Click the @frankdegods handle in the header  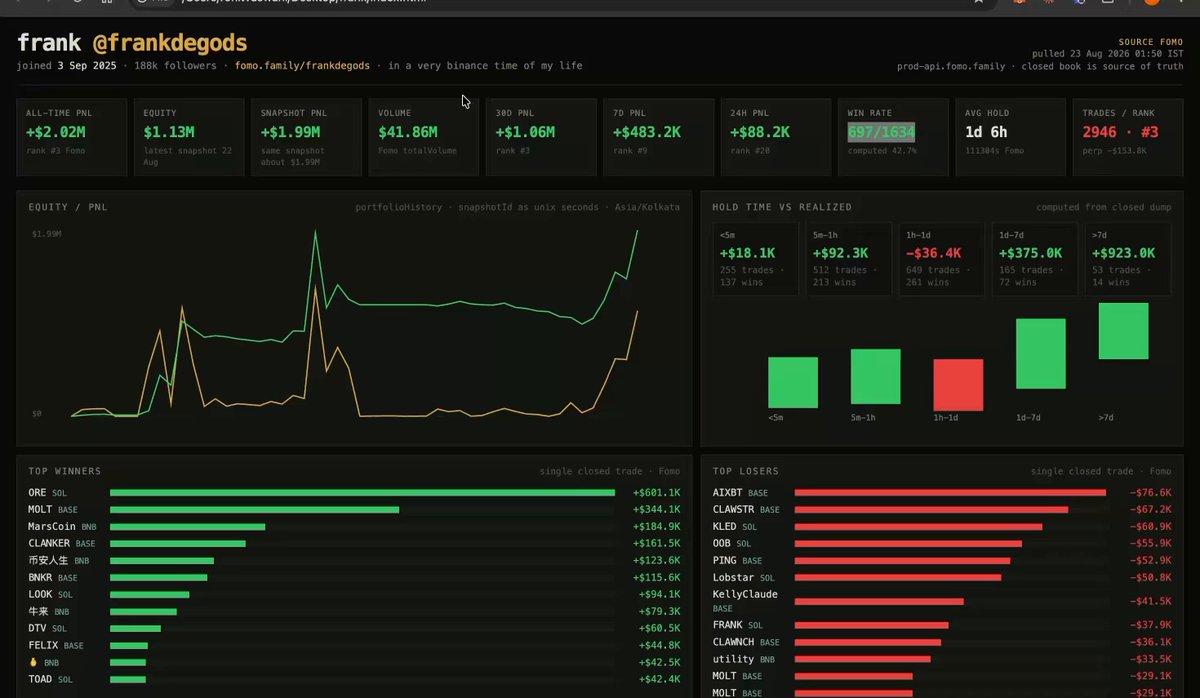click(x=170, y=43)
